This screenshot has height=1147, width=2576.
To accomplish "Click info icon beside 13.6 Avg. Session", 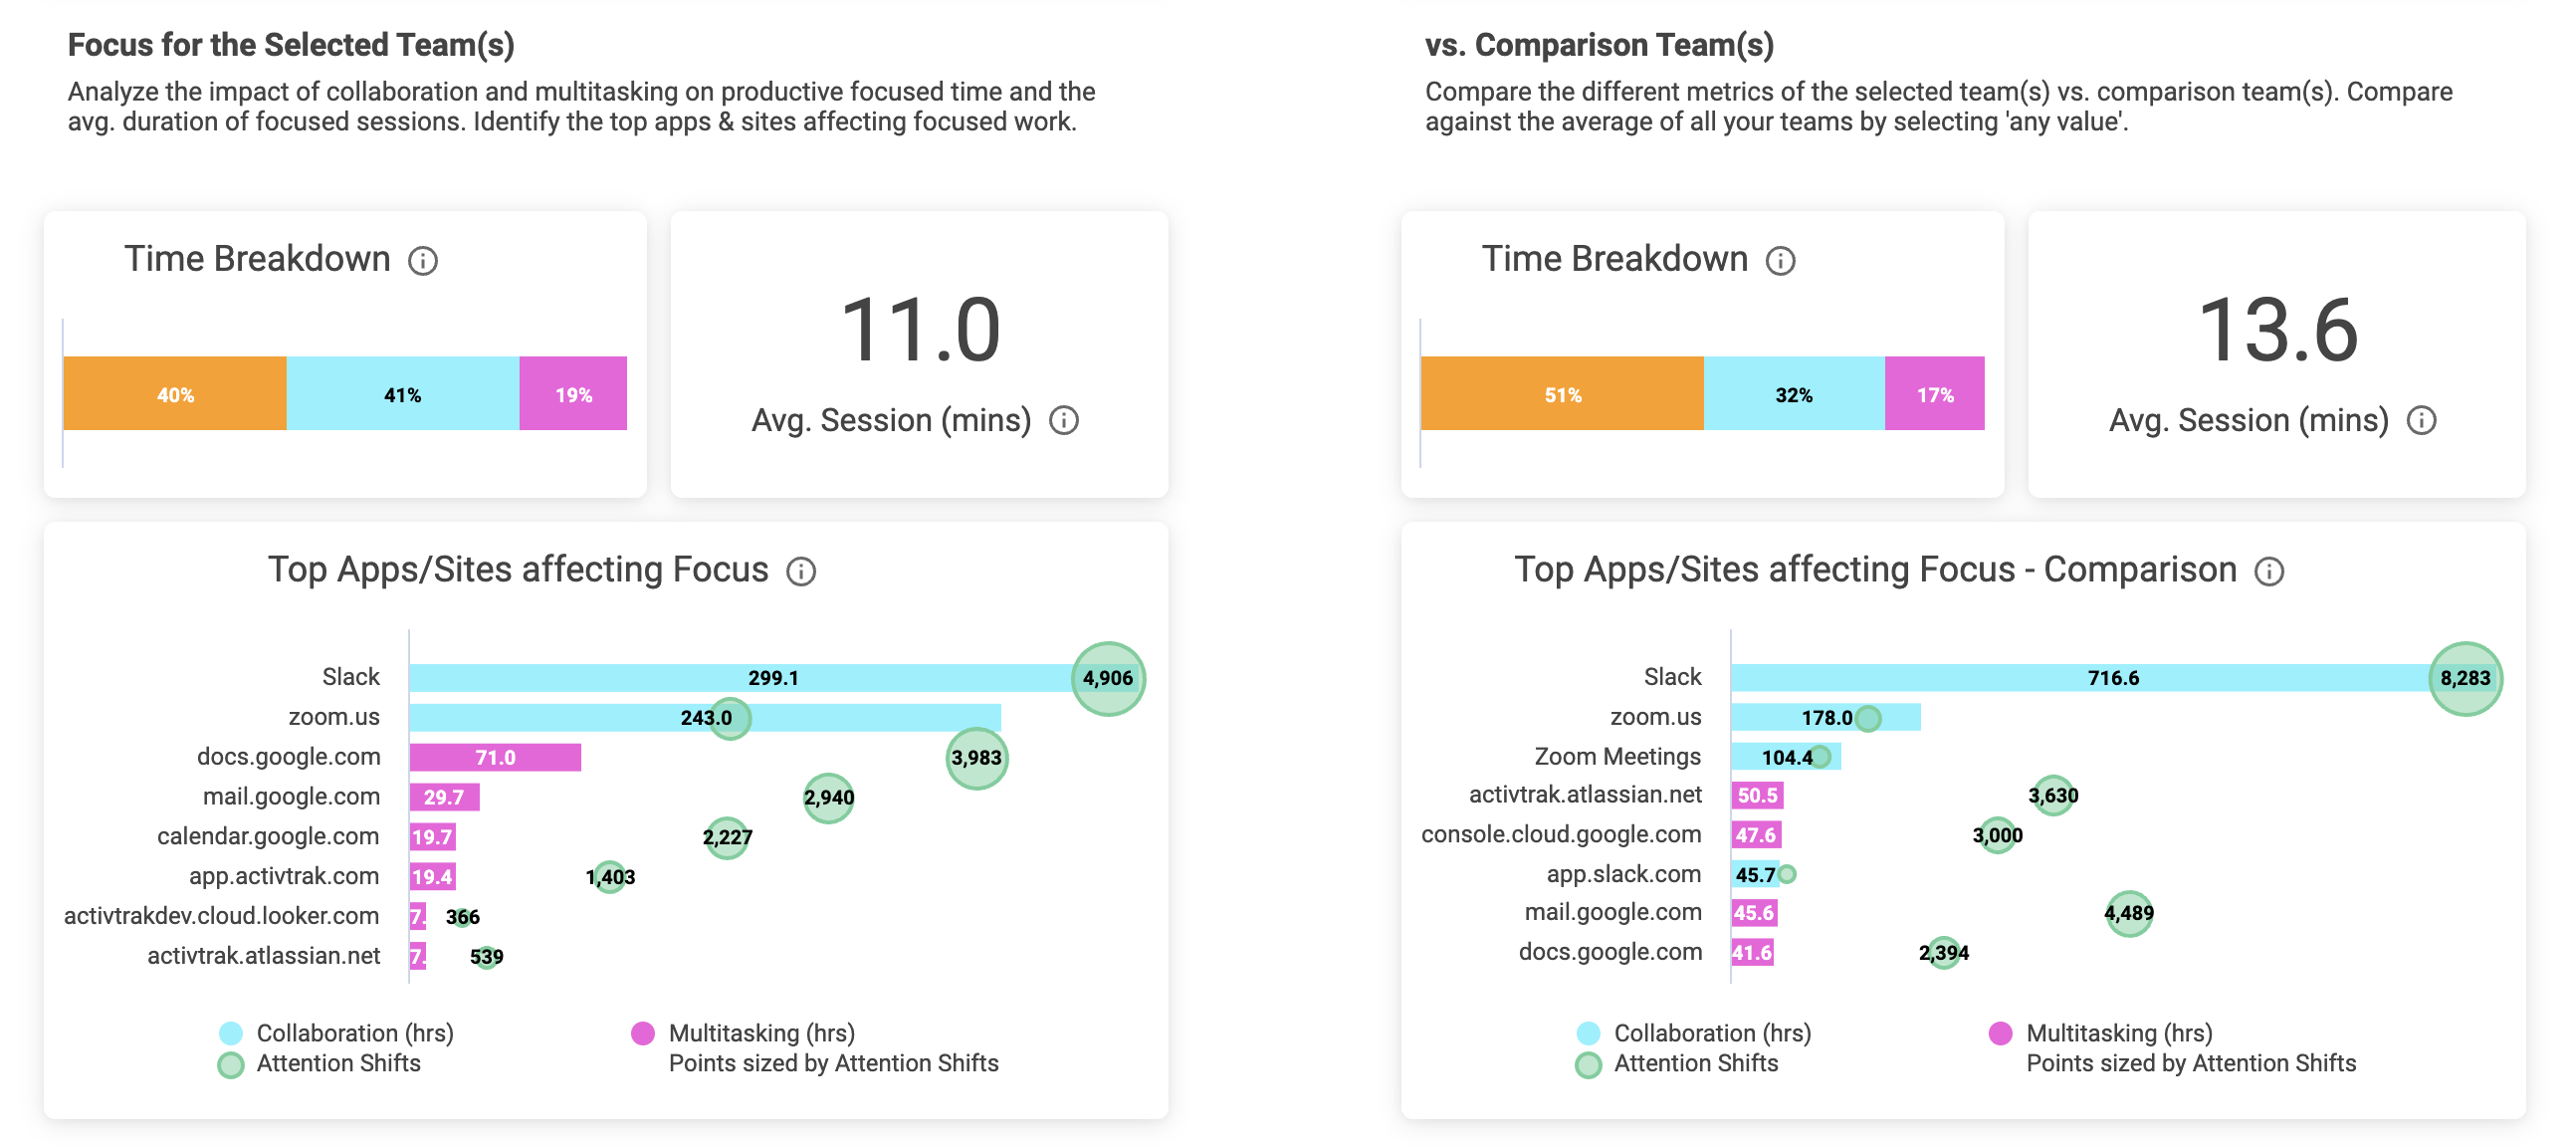I will coord(2420,421).
